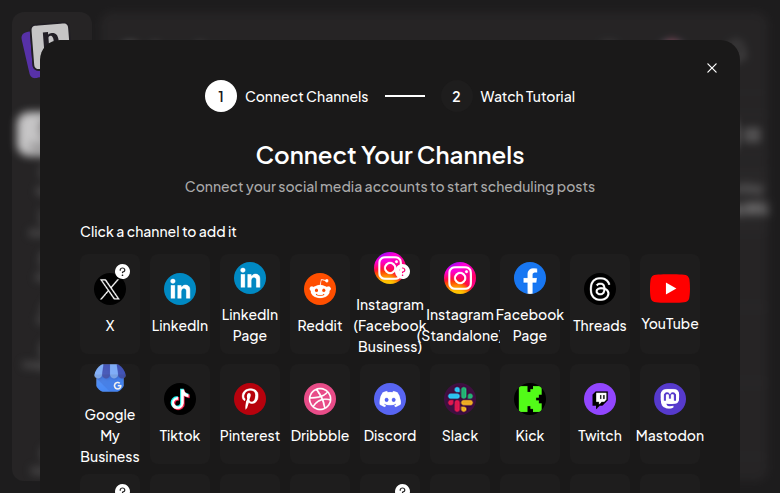The image size is (780, 493).
Task: Open help badge on X channel
Action: coord(122,271)
